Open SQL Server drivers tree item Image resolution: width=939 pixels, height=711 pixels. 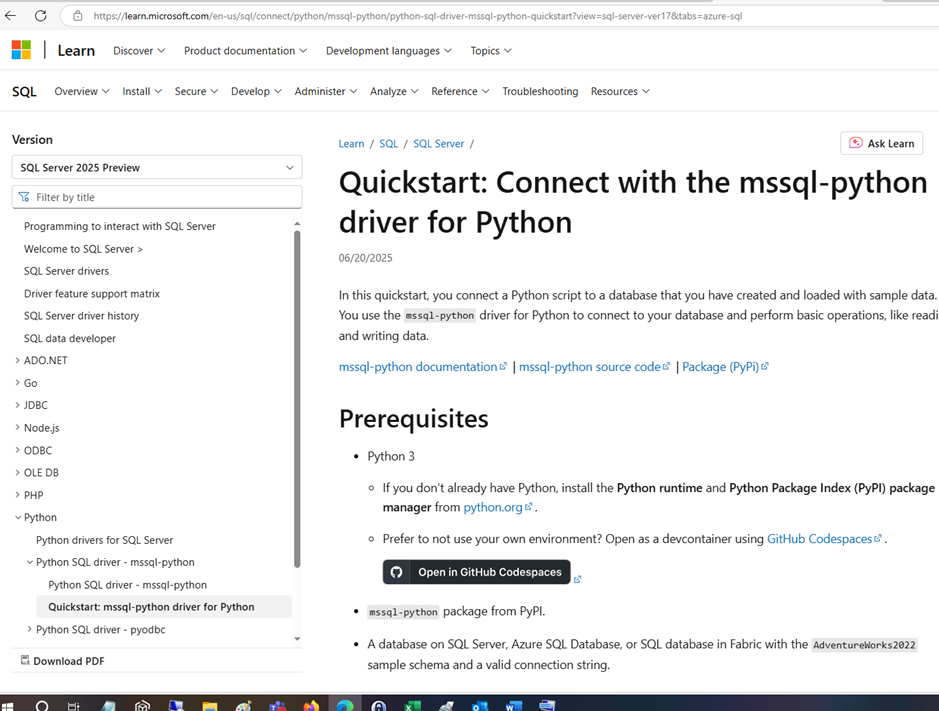[66, 271]
